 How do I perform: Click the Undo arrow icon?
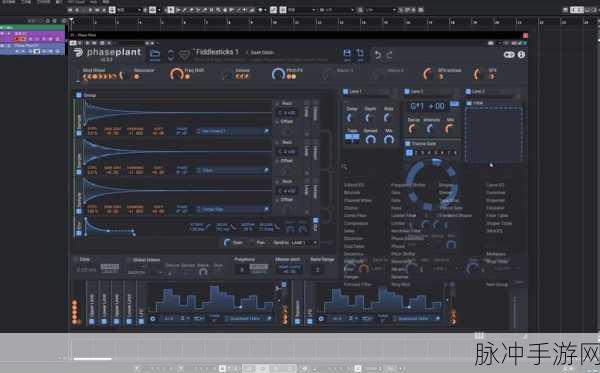(378, 55)
